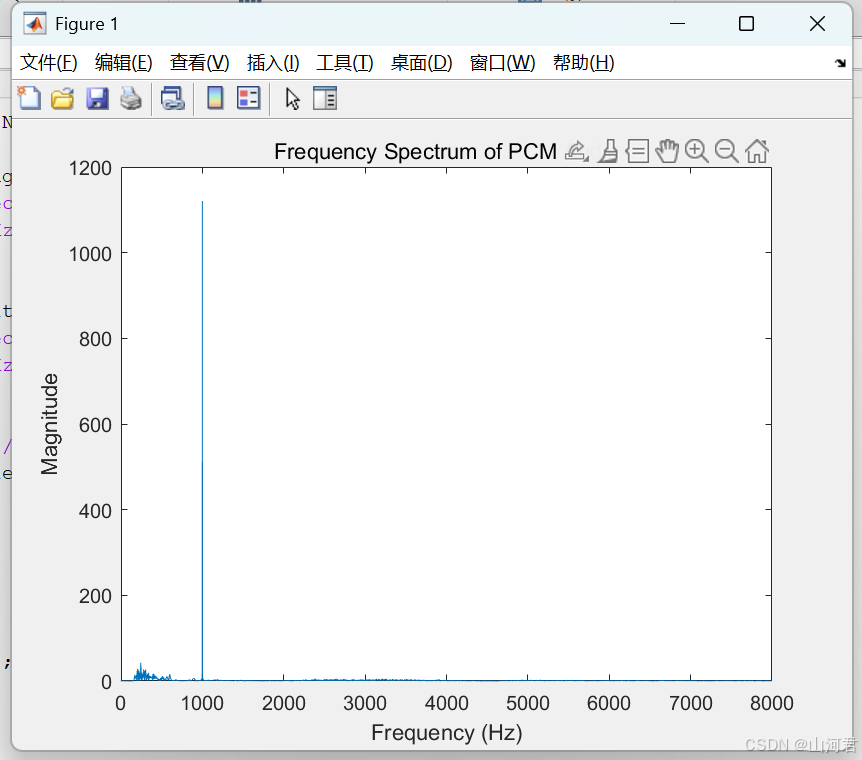This screenshot has height=760, width=862.
Task: Click the y-axis tick label 600
Action: coord(95,425)
